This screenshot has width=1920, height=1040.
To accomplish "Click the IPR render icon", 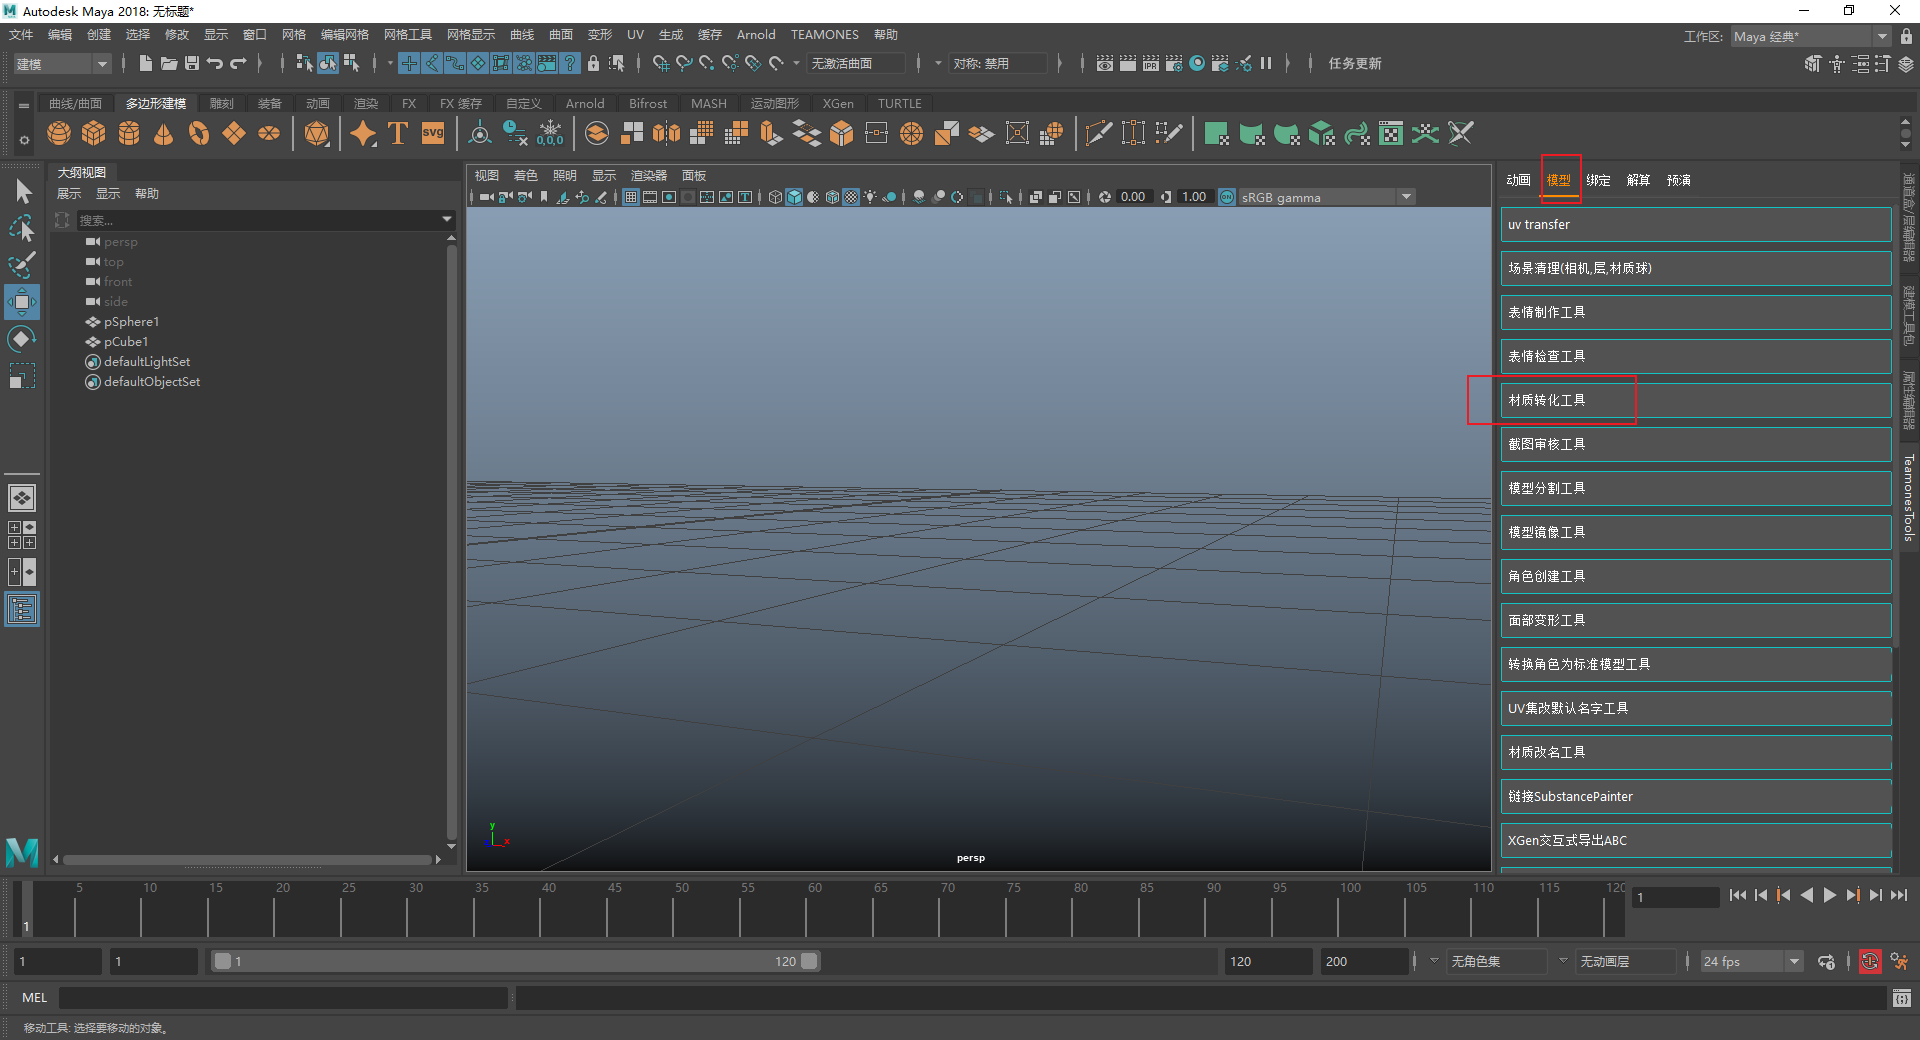I will [x=1150, y=63].
